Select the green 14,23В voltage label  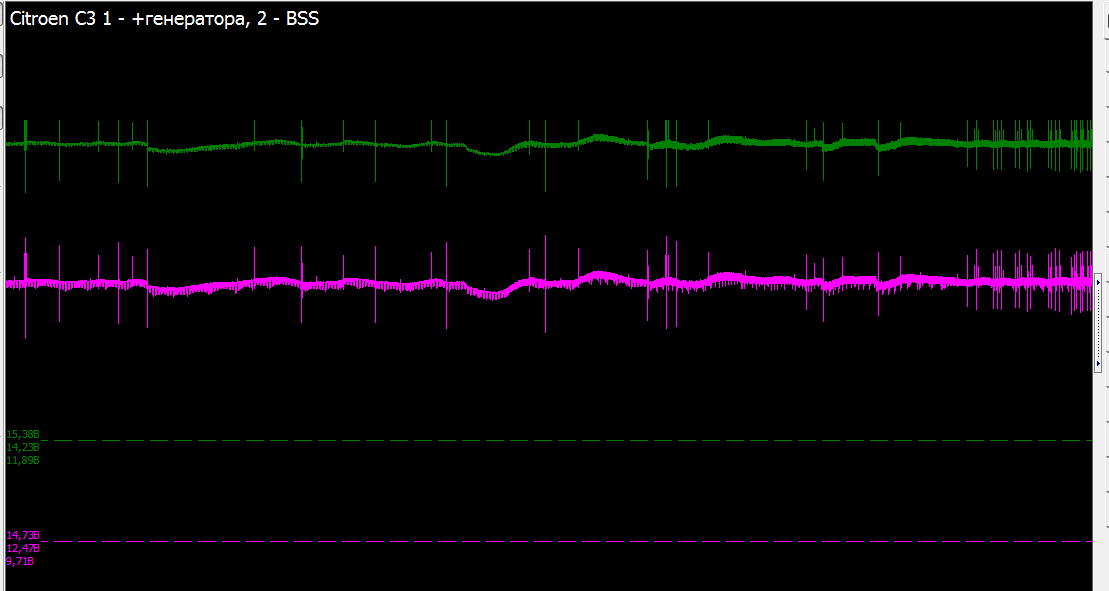23,447
